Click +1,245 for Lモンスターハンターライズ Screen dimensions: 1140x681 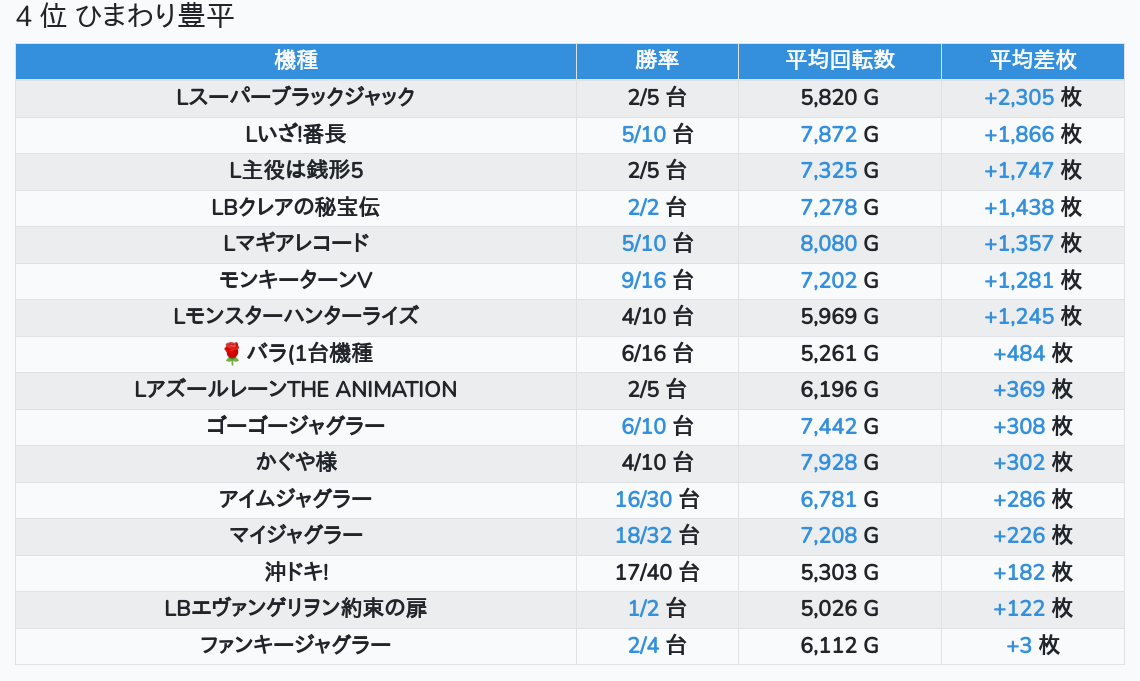[1018, 316]
